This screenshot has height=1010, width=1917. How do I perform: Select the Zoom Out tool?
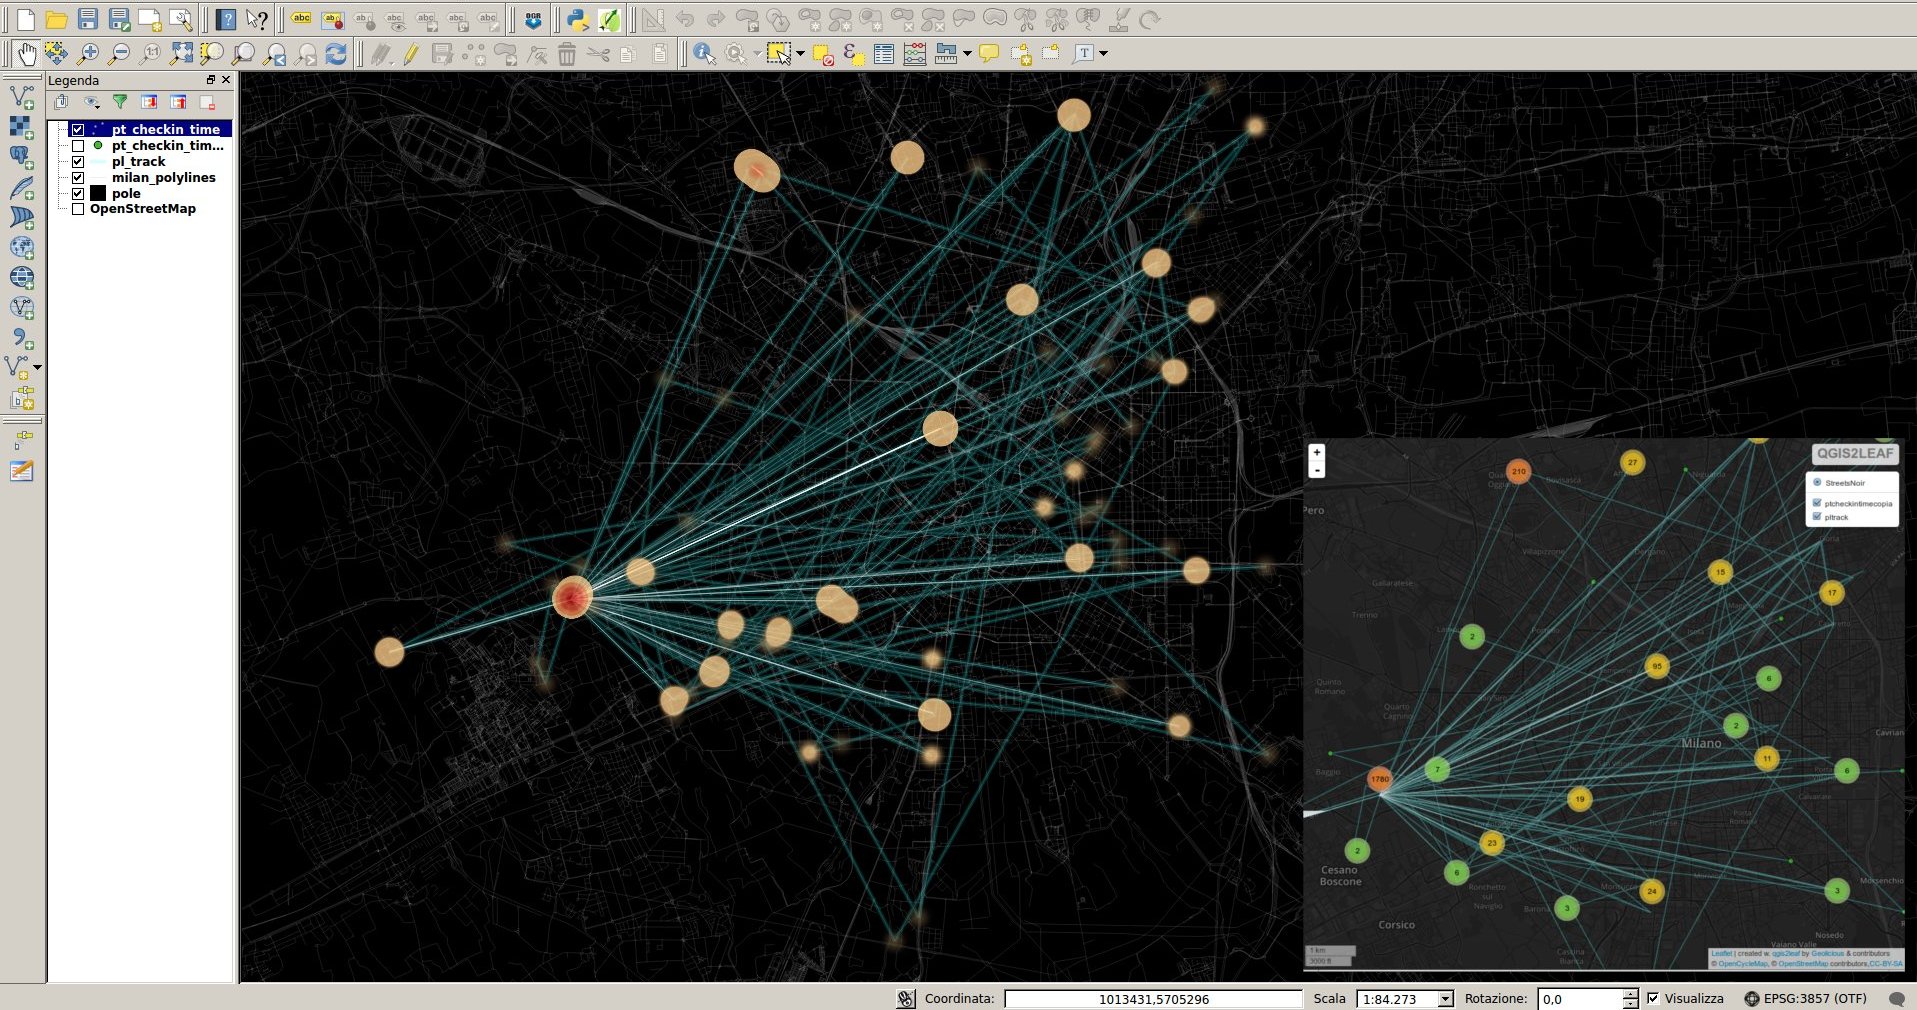[119, 53]
